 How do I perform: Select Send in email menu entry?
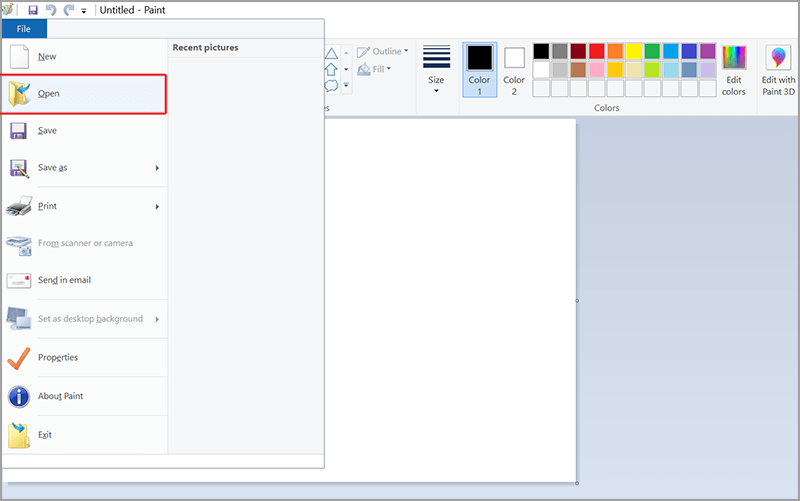click(x=84, y=280)
